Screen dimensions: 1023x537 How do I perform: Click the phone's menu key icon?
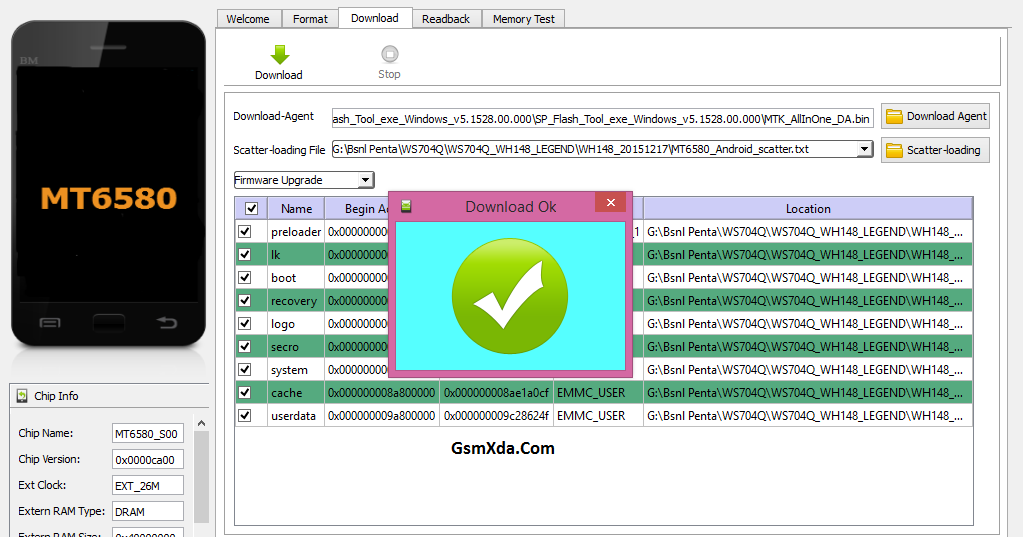(50, 322)
